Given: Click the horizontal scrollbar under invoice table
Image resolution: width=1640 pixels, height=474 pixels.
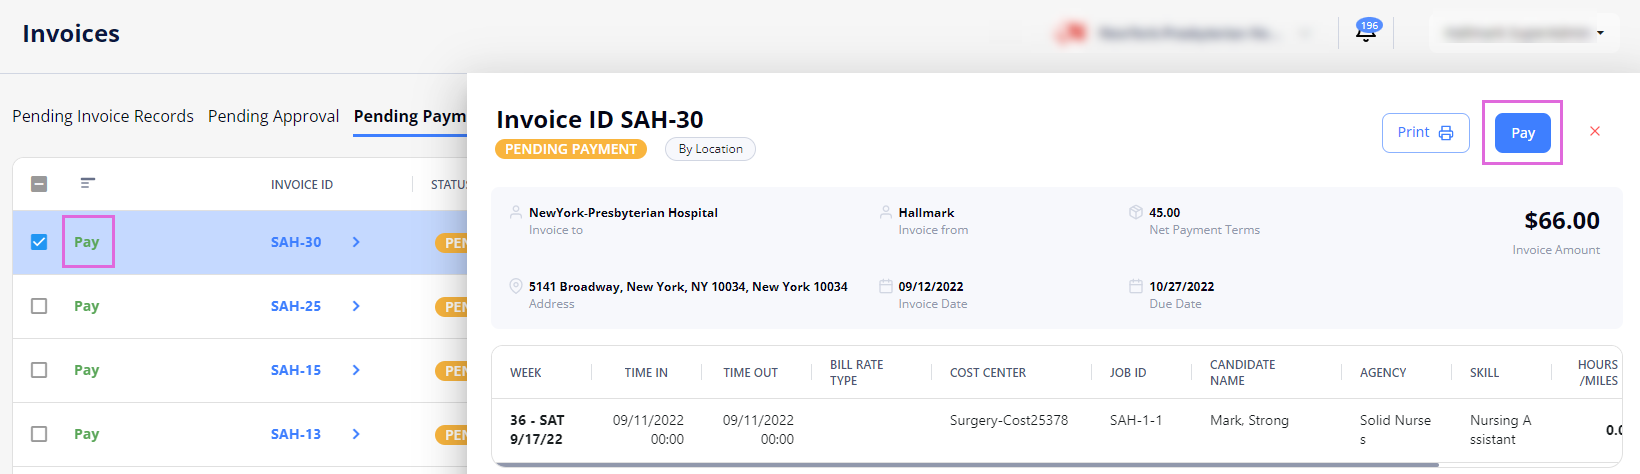Looking at the screenshot, I should coord(965,465).
